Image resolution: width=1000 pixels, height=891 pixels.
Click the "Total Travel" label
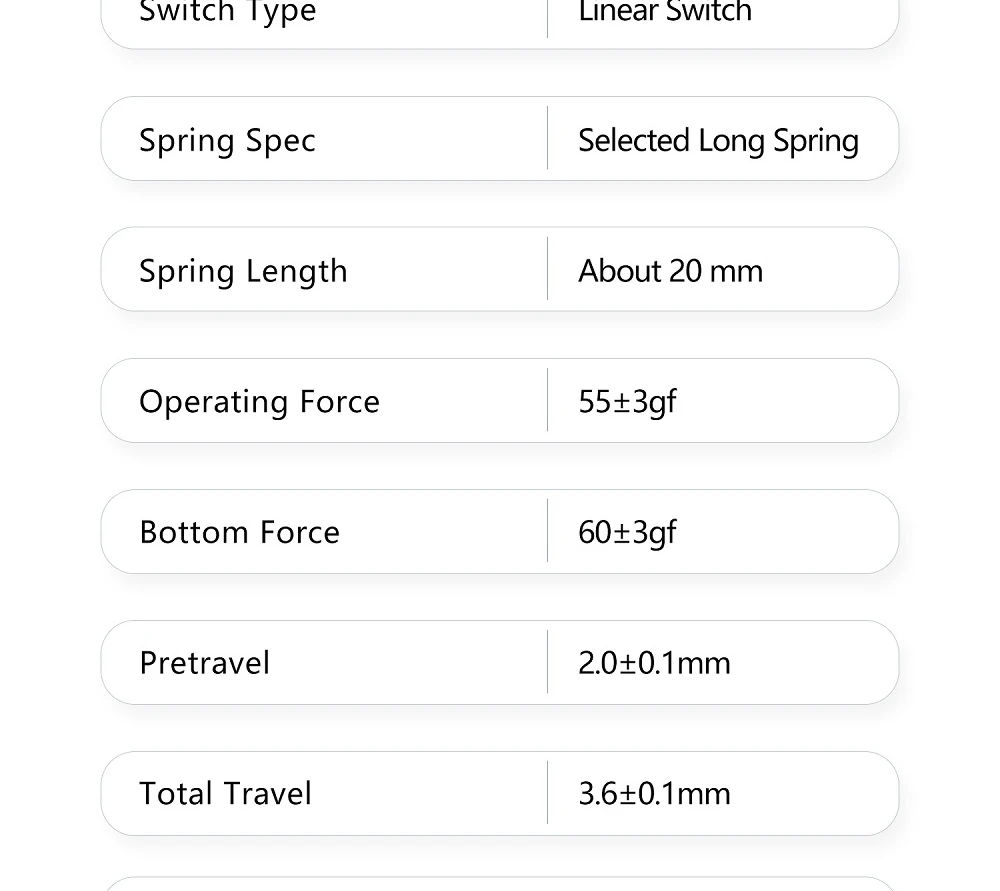[x=225, y=794]
